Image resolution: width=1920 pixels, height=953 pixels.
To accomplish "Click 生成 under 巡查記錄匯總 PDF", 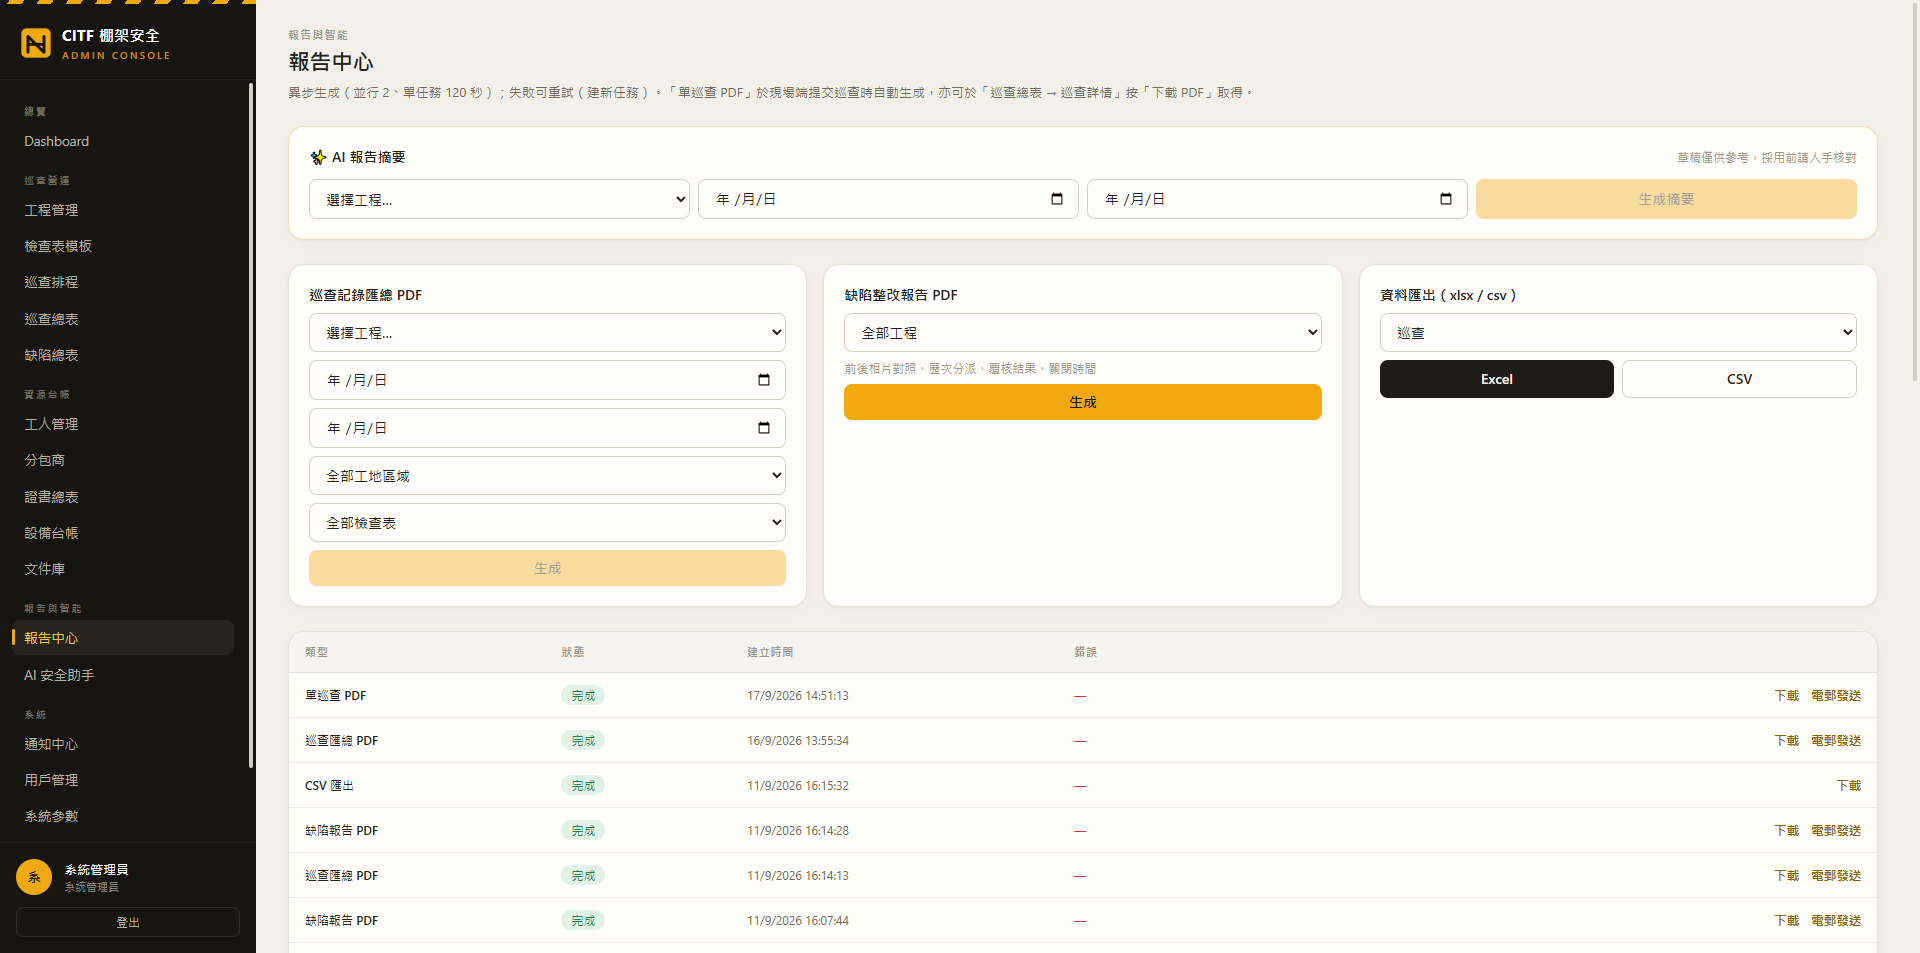I will pos(547,568).
